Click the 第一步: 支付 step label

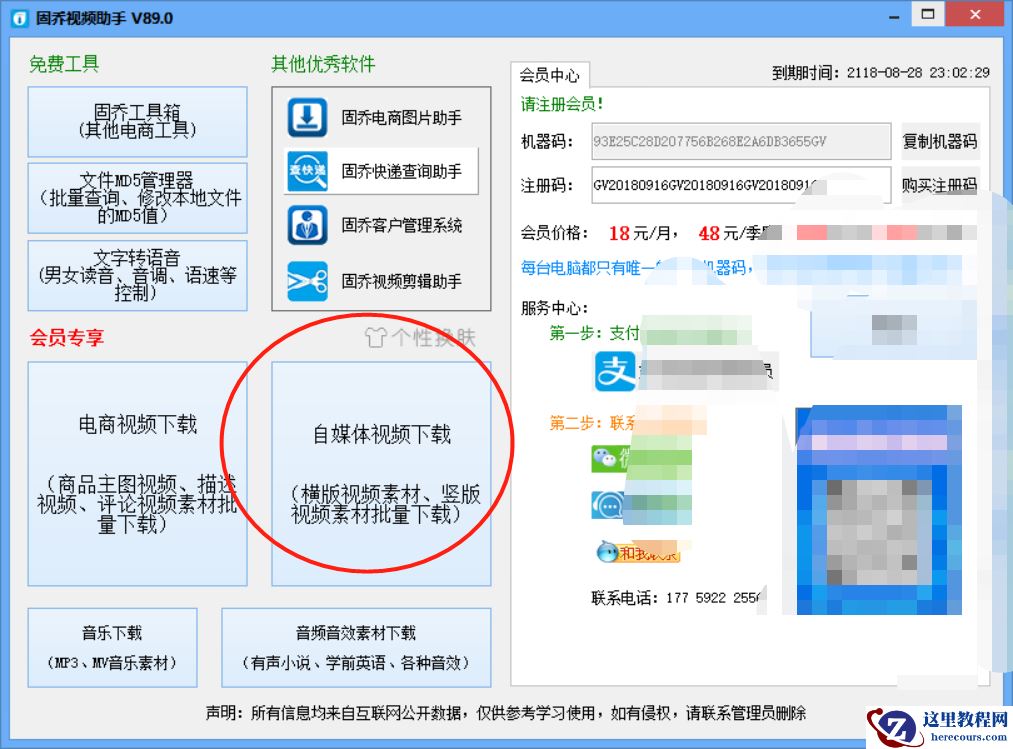tap(594, 333)
